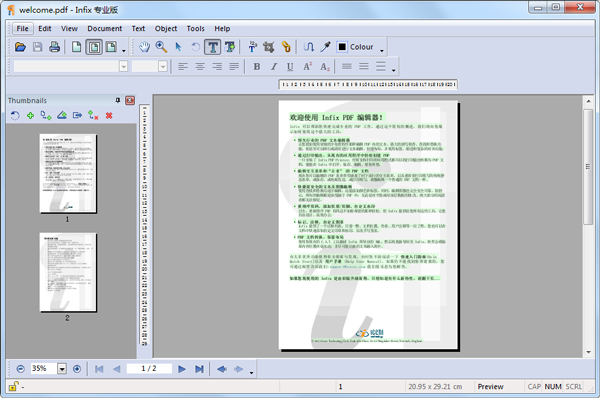Go to the first page
The width and height of the screenshot is (600, 398).
pyautogui.click(x=99, y=369)
